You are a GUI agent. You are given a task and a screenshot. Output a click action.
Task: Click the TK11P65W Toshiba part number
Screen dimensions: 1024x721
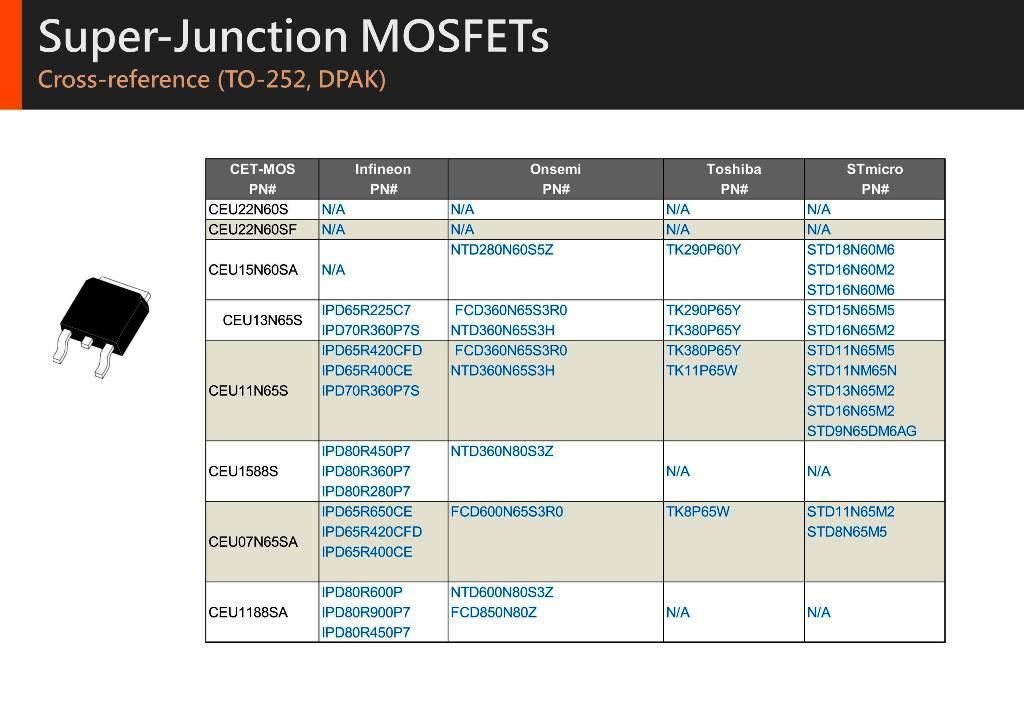click(x=701, y=371)
